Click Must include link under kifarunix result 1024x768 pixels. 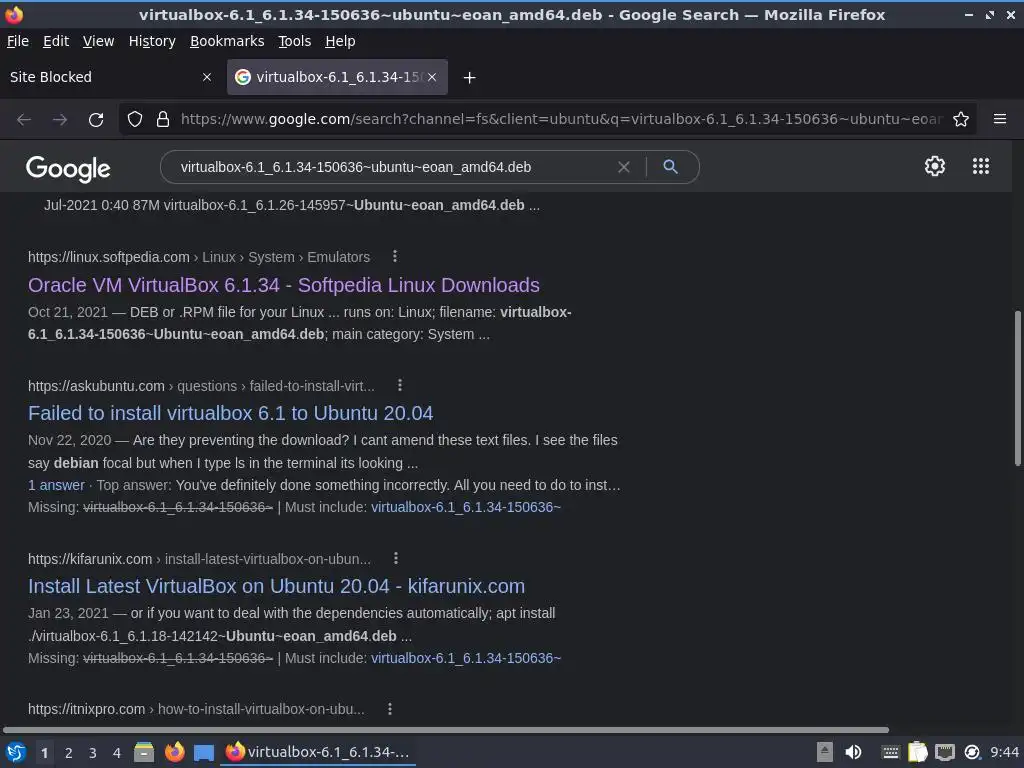click(466, 658)
